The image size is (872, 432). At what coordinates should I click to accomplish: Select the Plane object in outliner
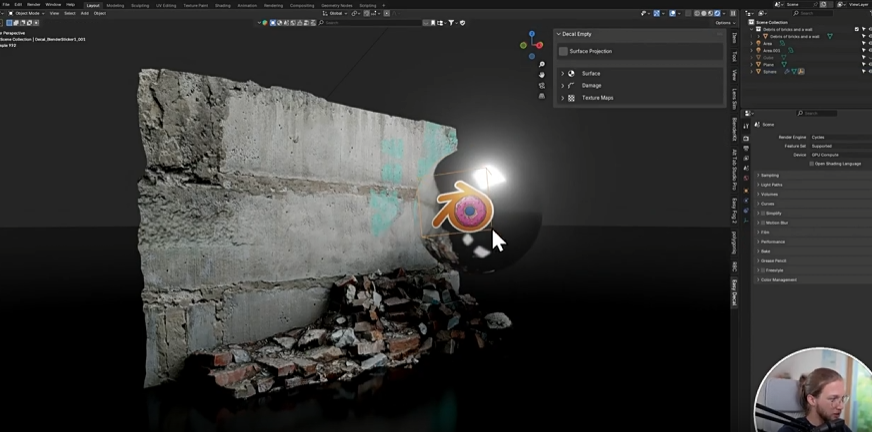[769, 64]
